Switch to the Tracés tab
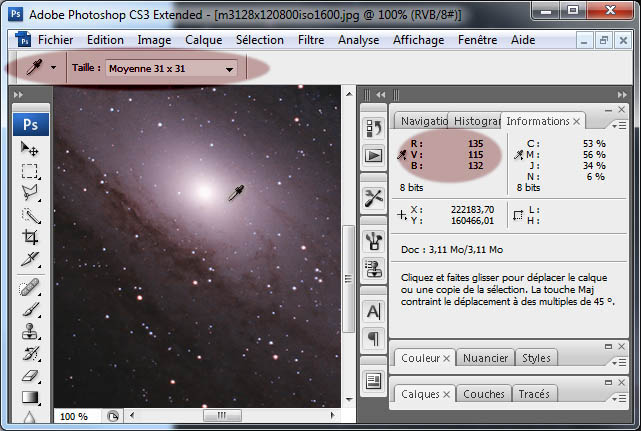Screen dimensions: 641x431 click(x=534, y=394)
